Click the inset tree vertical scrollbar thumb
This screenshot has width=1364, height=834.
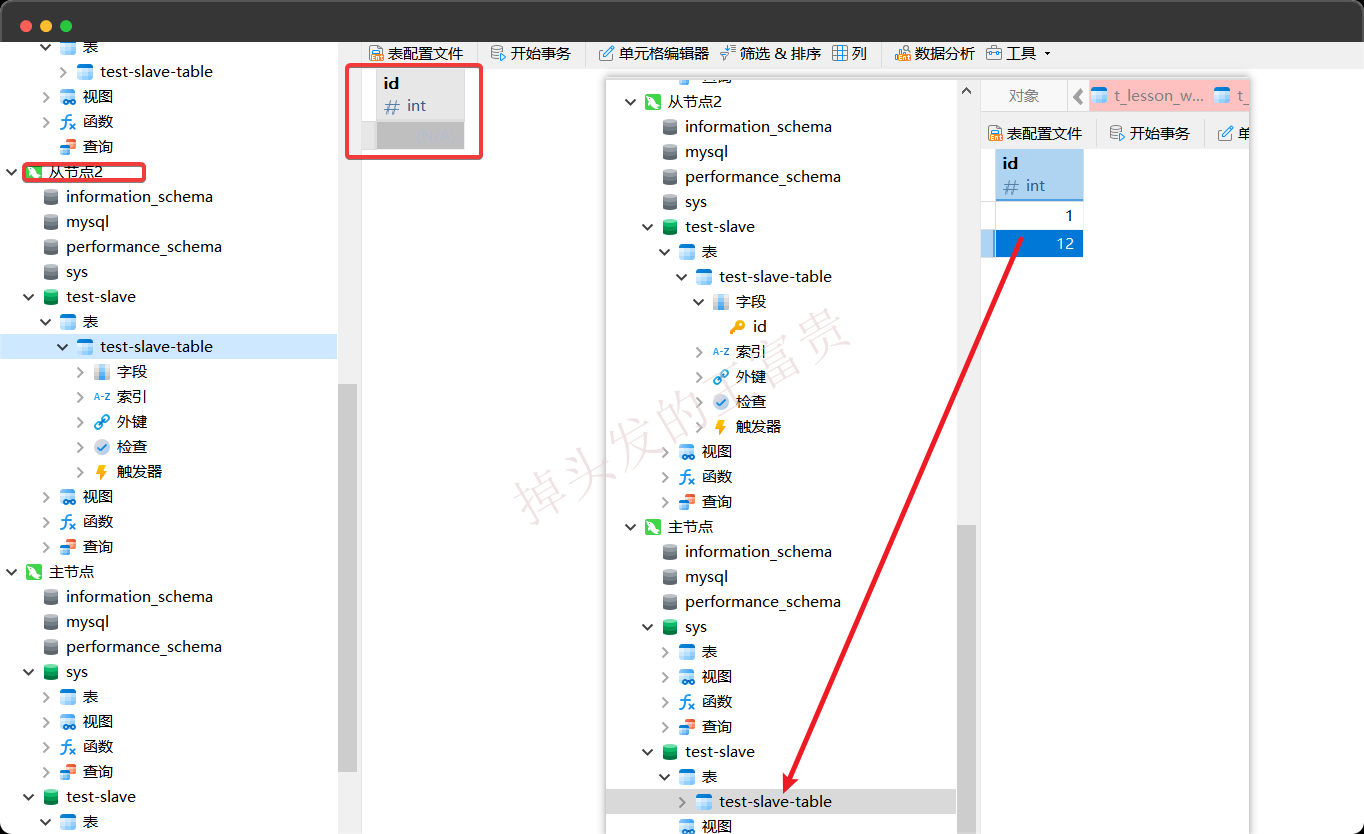point(966,679)
